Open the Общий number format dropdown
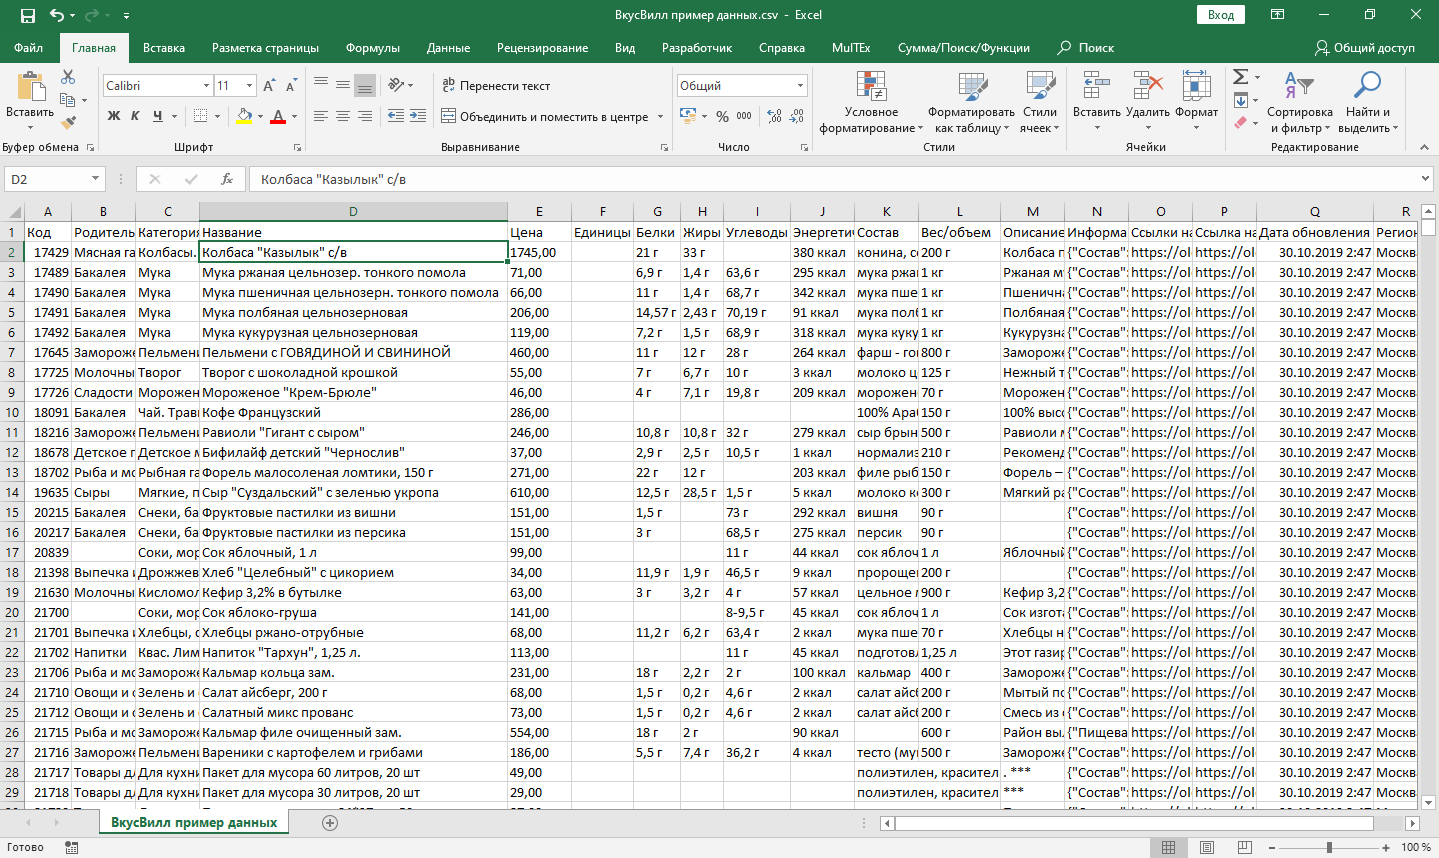This screenshot has height=858, width=1439. pos(800,86)
